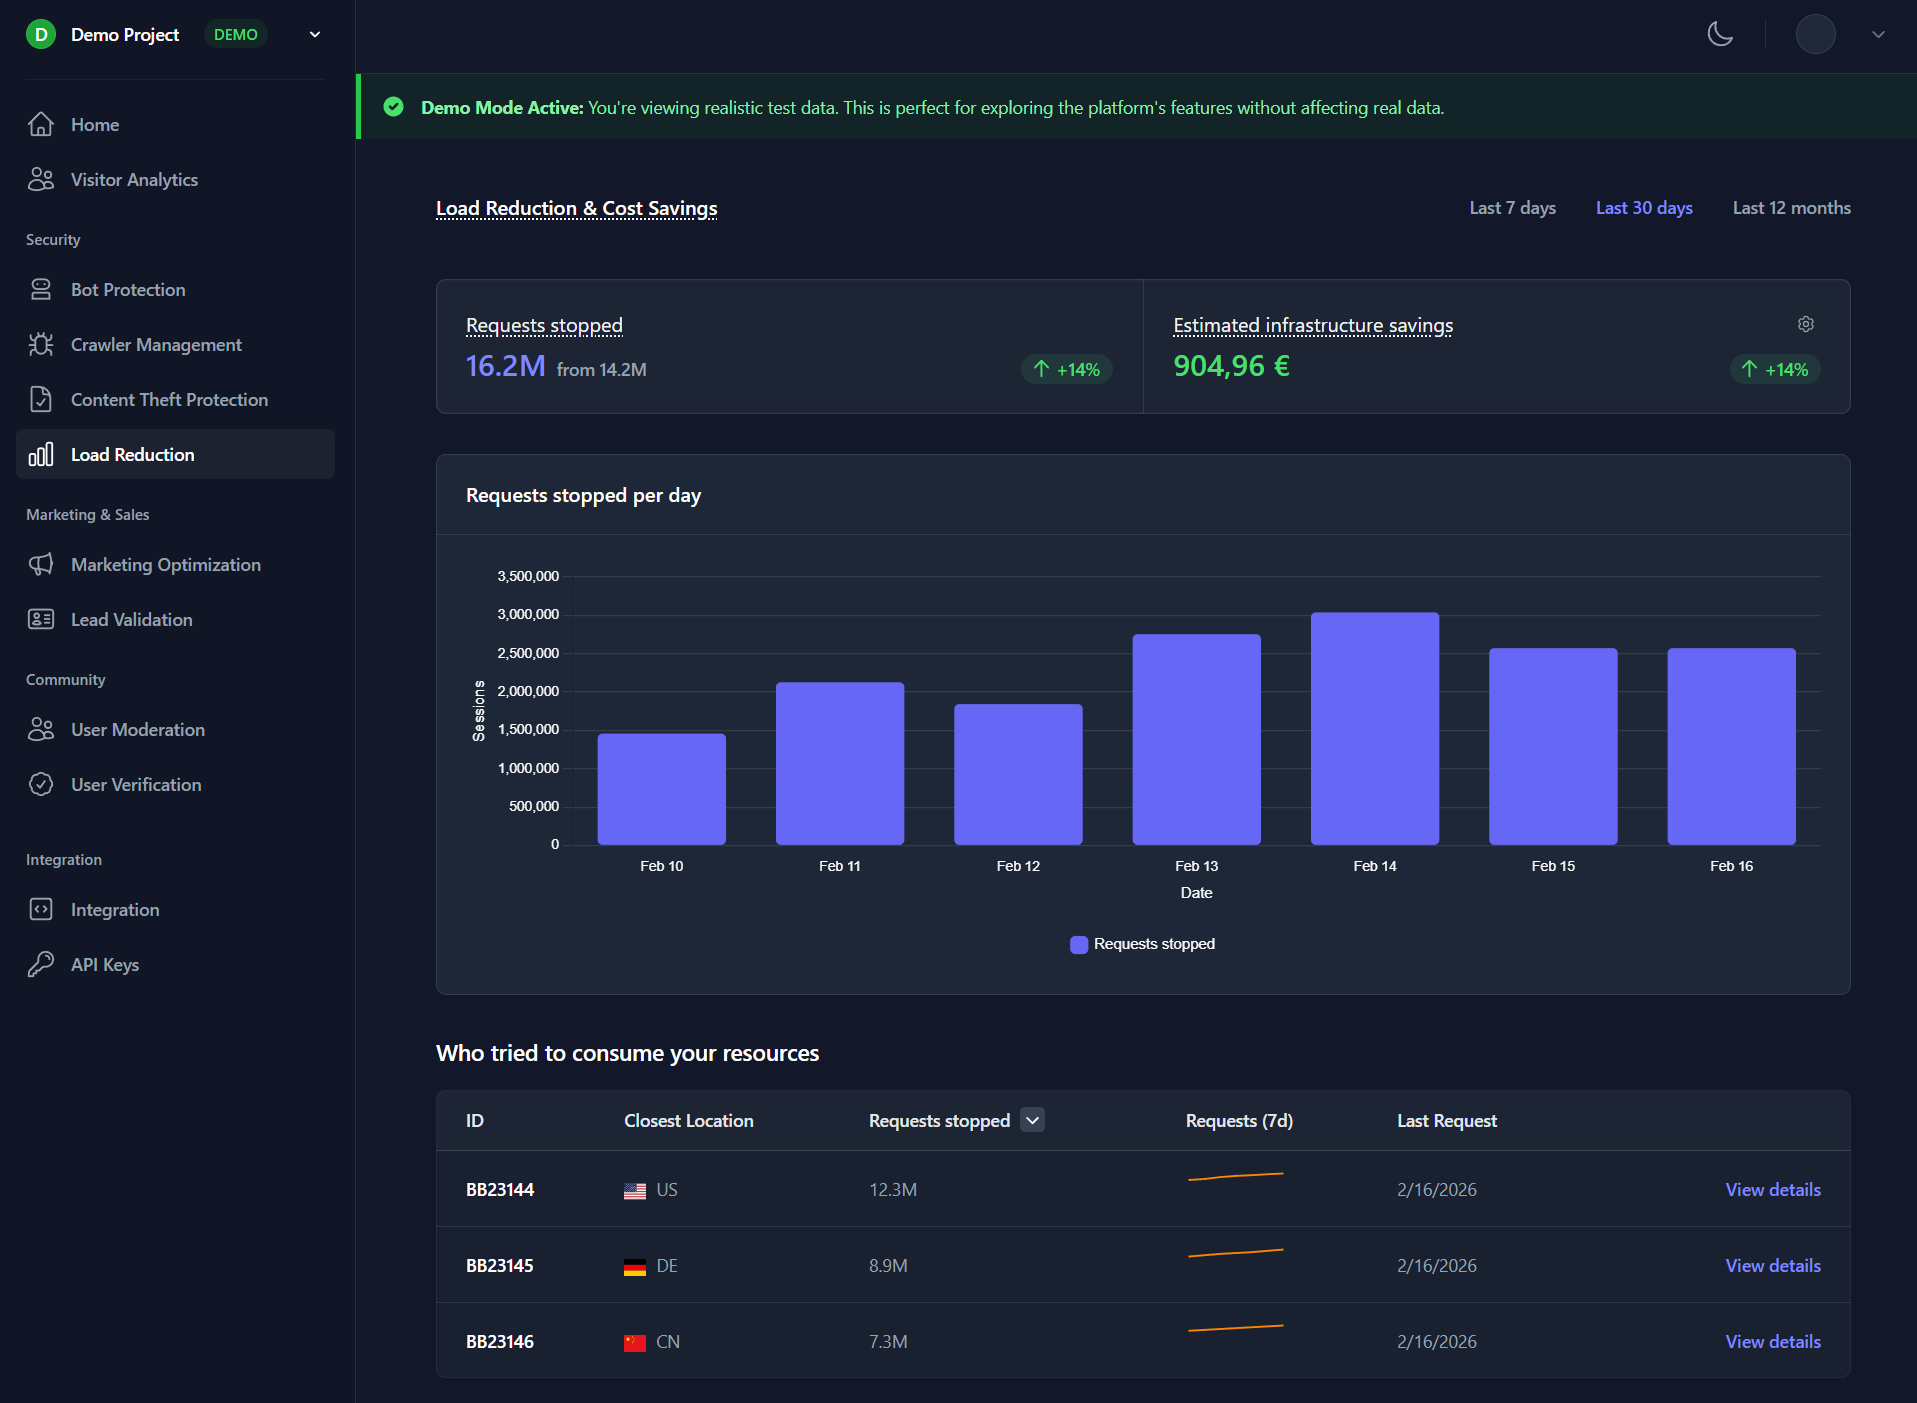Click the Home house icon
The width and height of the screenshot is (1917, 1403).
(x=41, y=125)
